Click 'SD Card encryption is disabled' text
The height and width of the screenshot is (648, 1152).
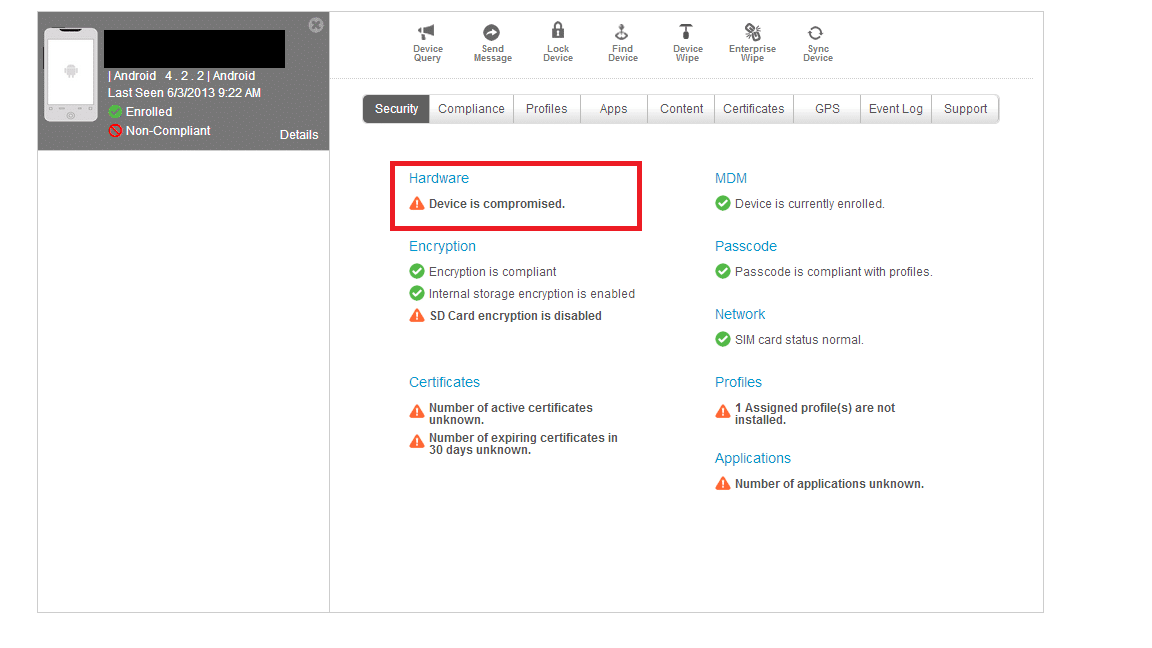coord(515,315)
